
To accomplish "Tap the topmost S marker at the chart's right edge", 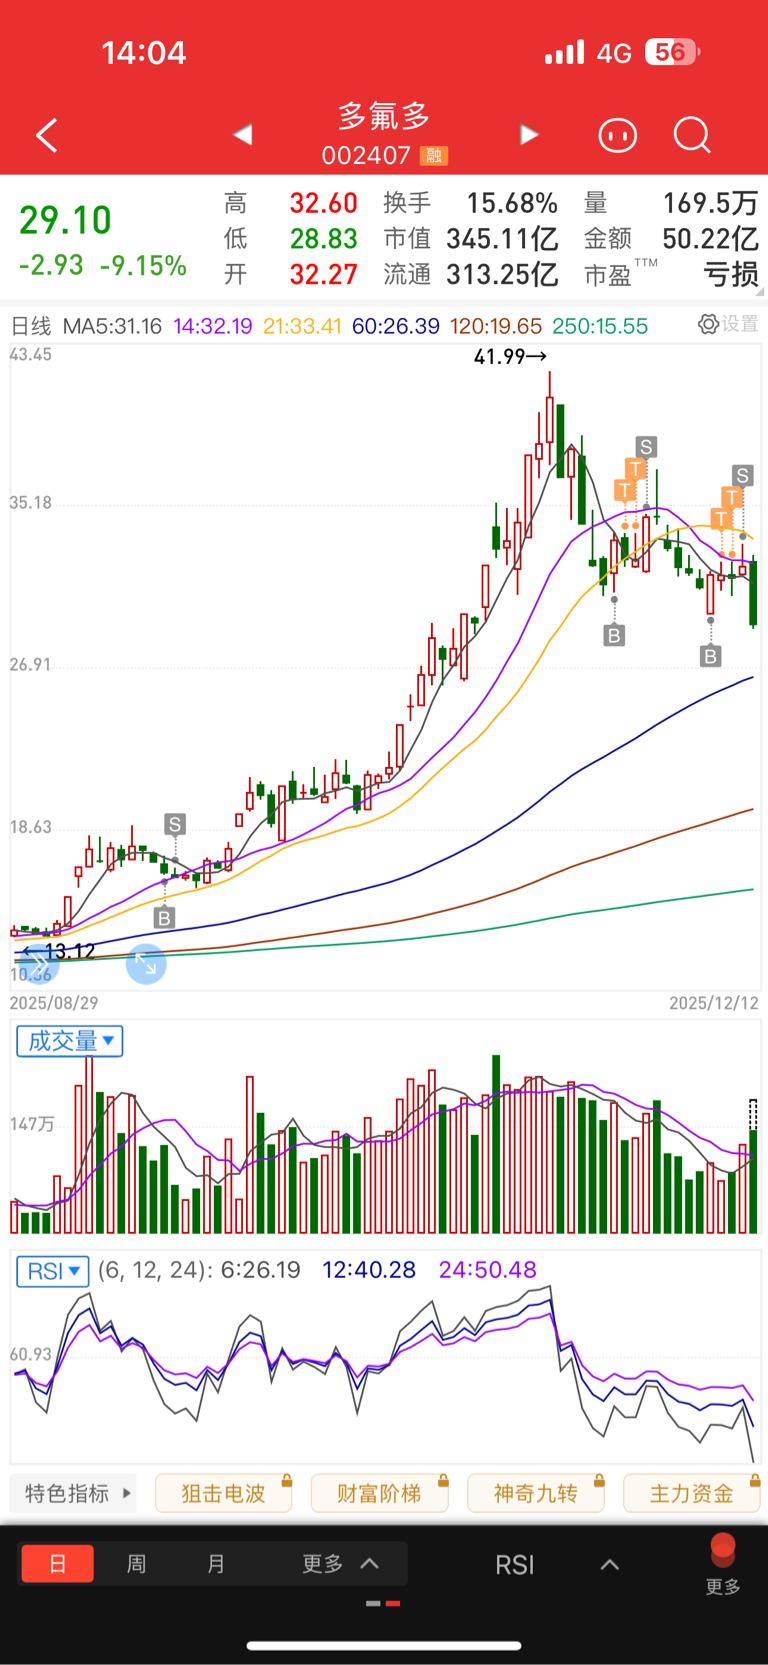I will click(x=742, y=474).
